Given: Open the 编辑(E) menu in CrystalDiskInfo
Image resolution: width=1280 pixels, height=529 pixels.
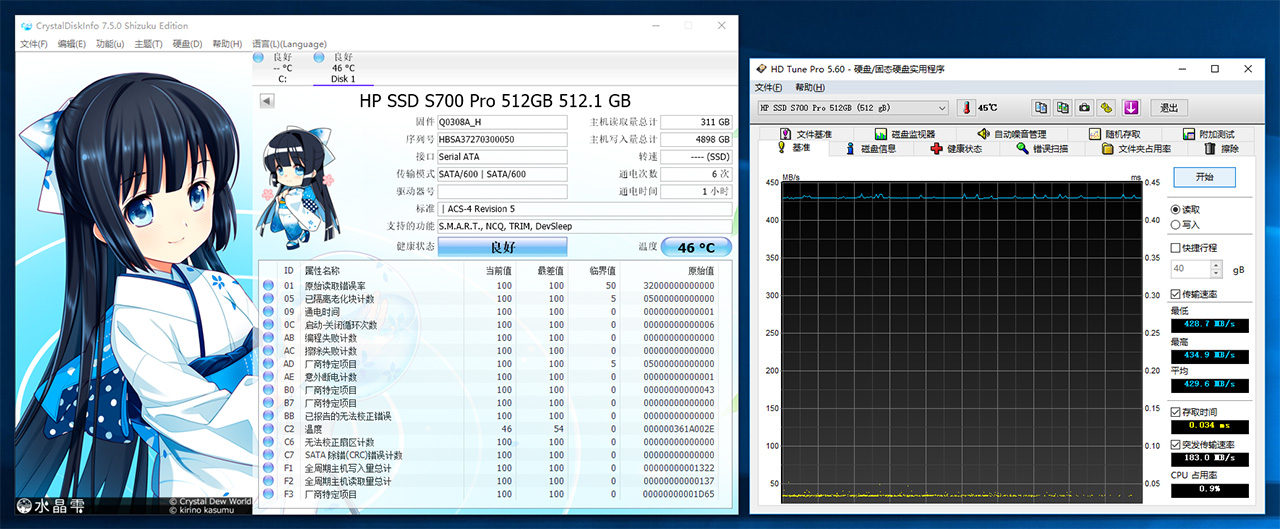Looking at the screenshot, I should pyautogui.click(x=72, y=44).
